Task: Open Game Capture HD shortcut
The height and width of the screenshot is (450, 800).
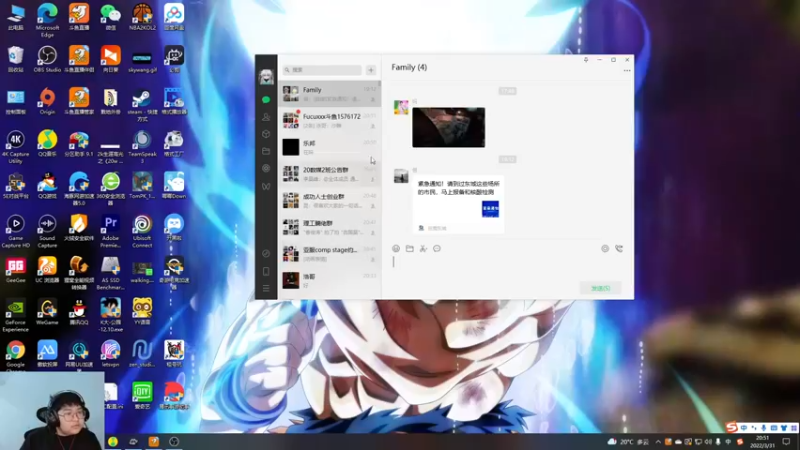Action: coord(15,231)
